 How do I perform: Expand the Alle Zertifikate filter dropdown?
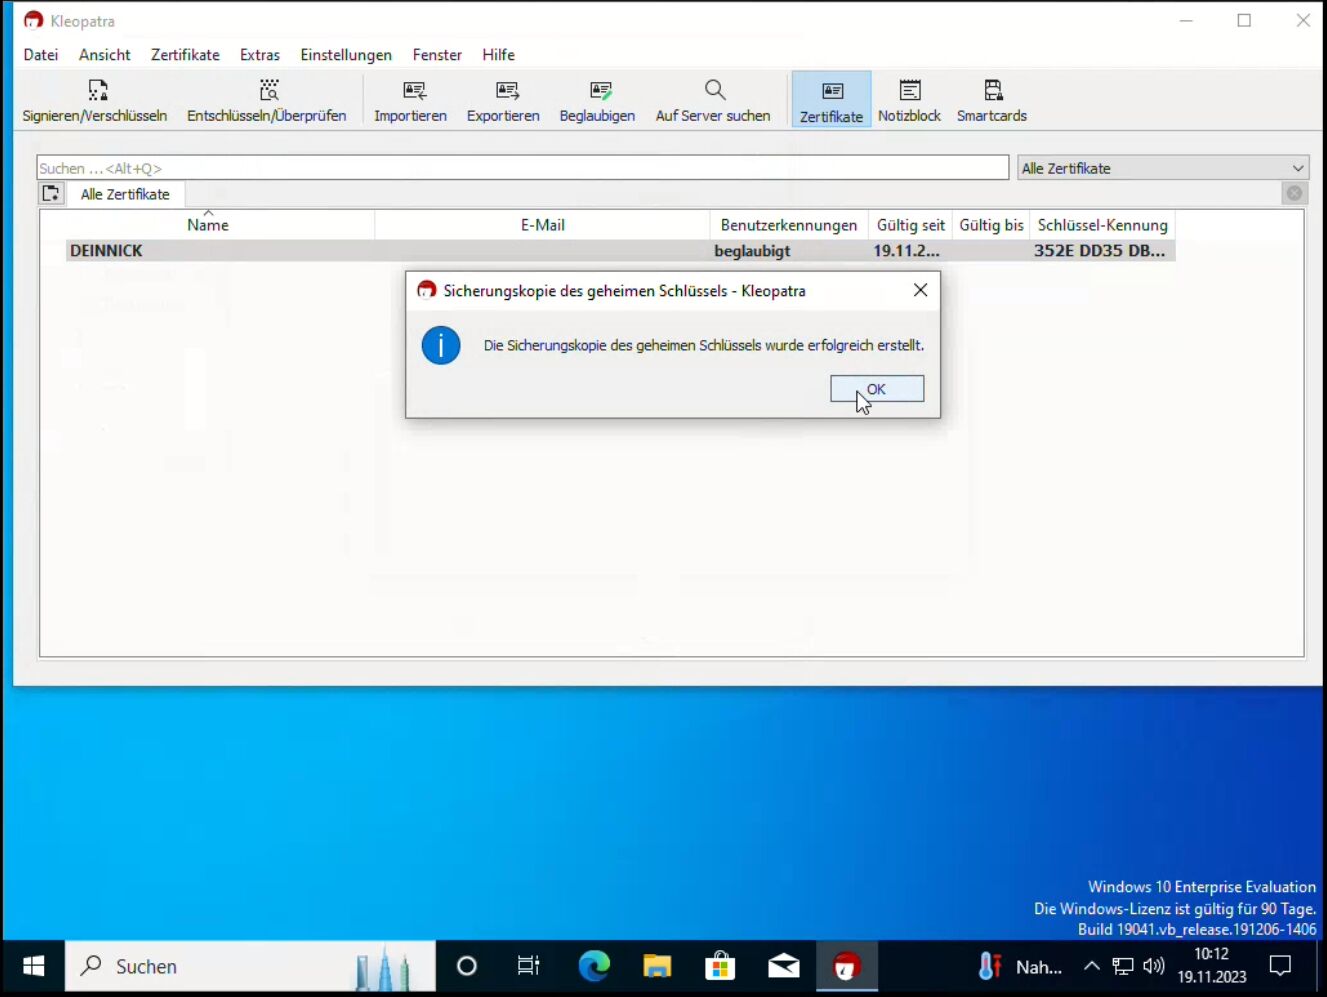(x=1163, y=168)
